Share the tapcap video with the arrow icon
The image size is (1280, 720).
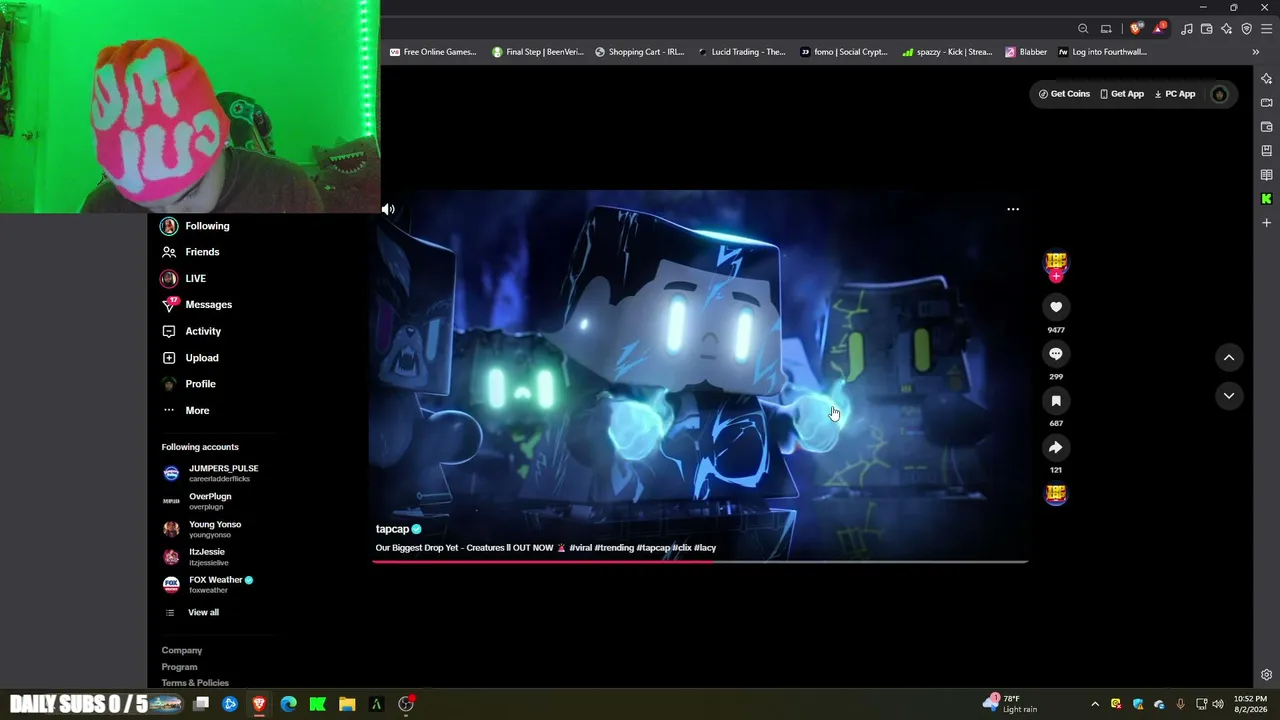tap(1056, 448)
